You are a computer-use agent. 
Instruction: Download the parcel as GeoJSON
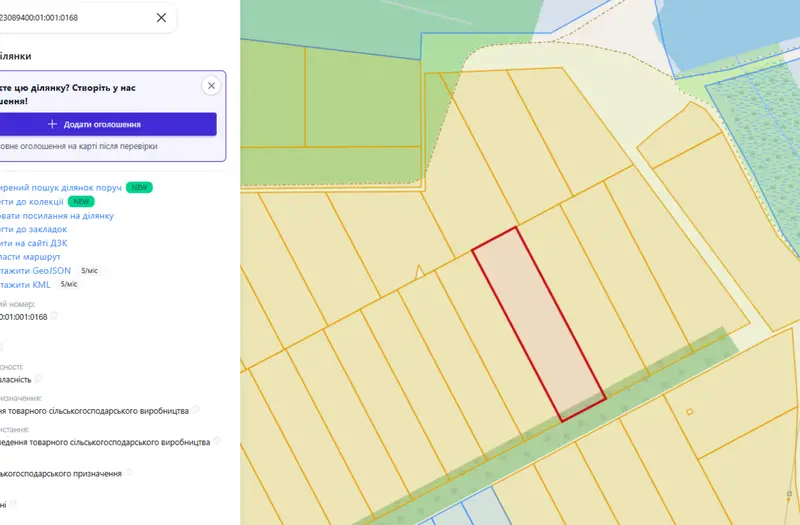pyautogui.click(x=35, y=270)
